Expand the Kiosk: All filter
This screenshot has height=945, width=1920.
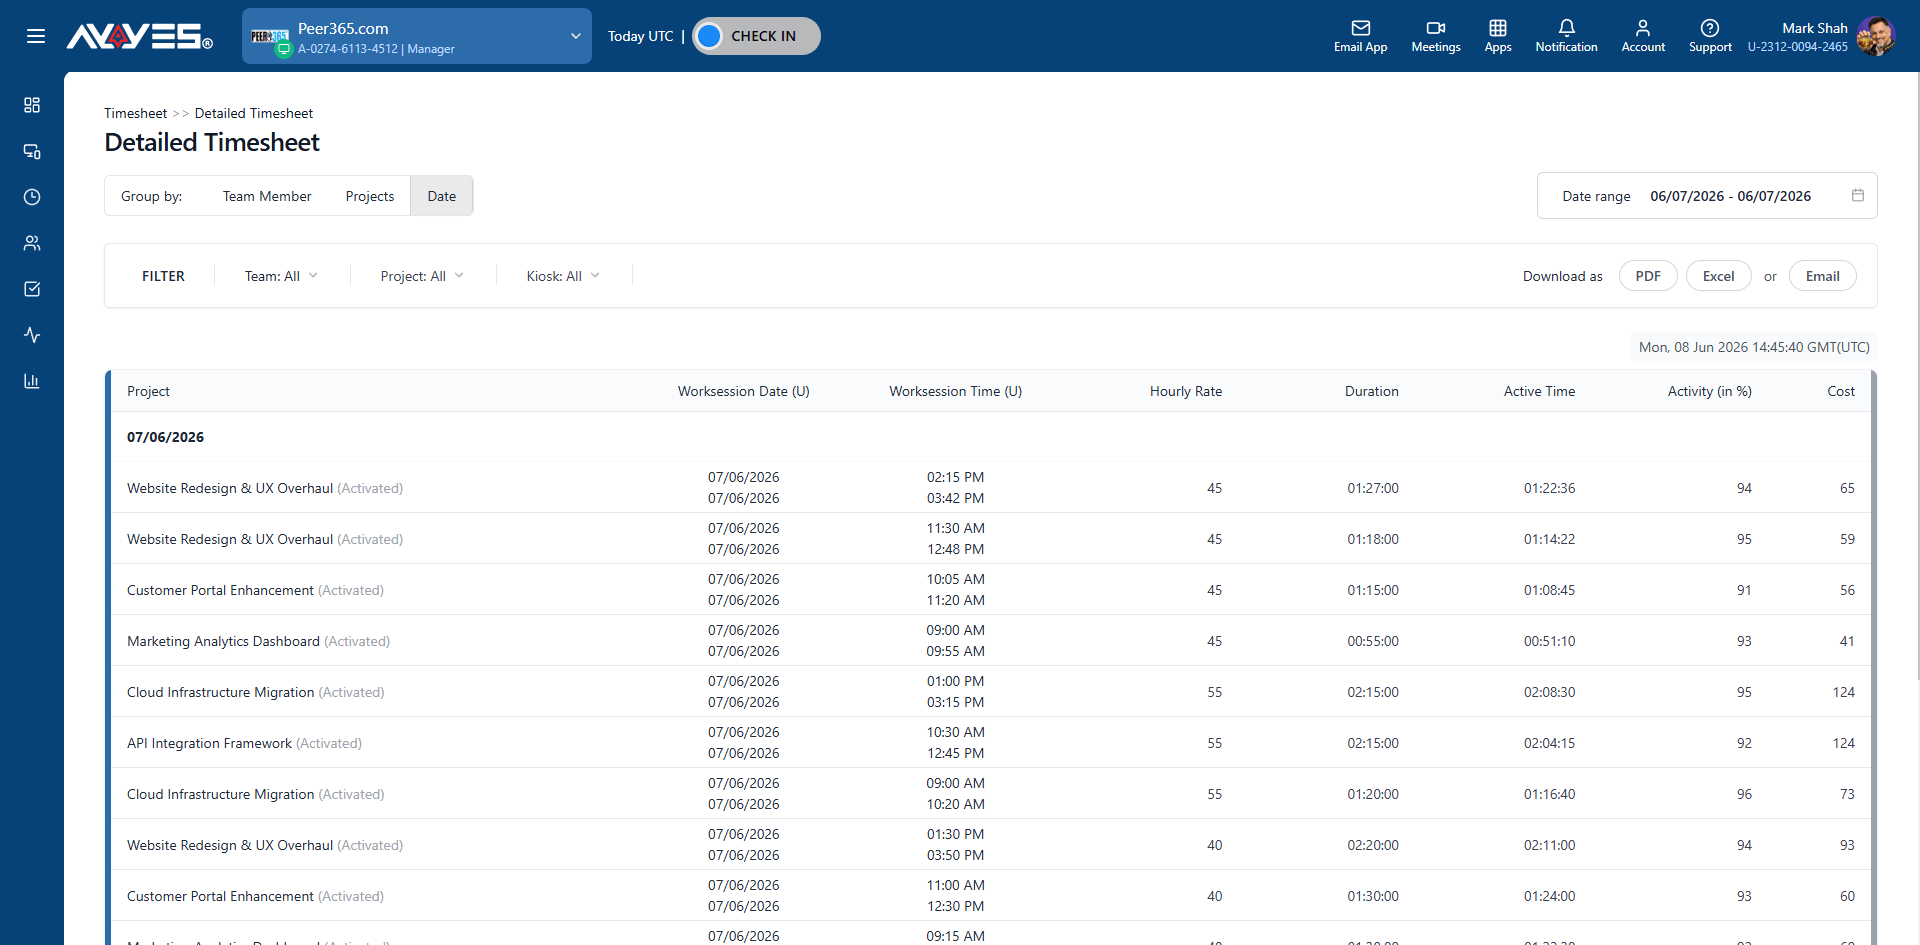(x=563, y=276)
